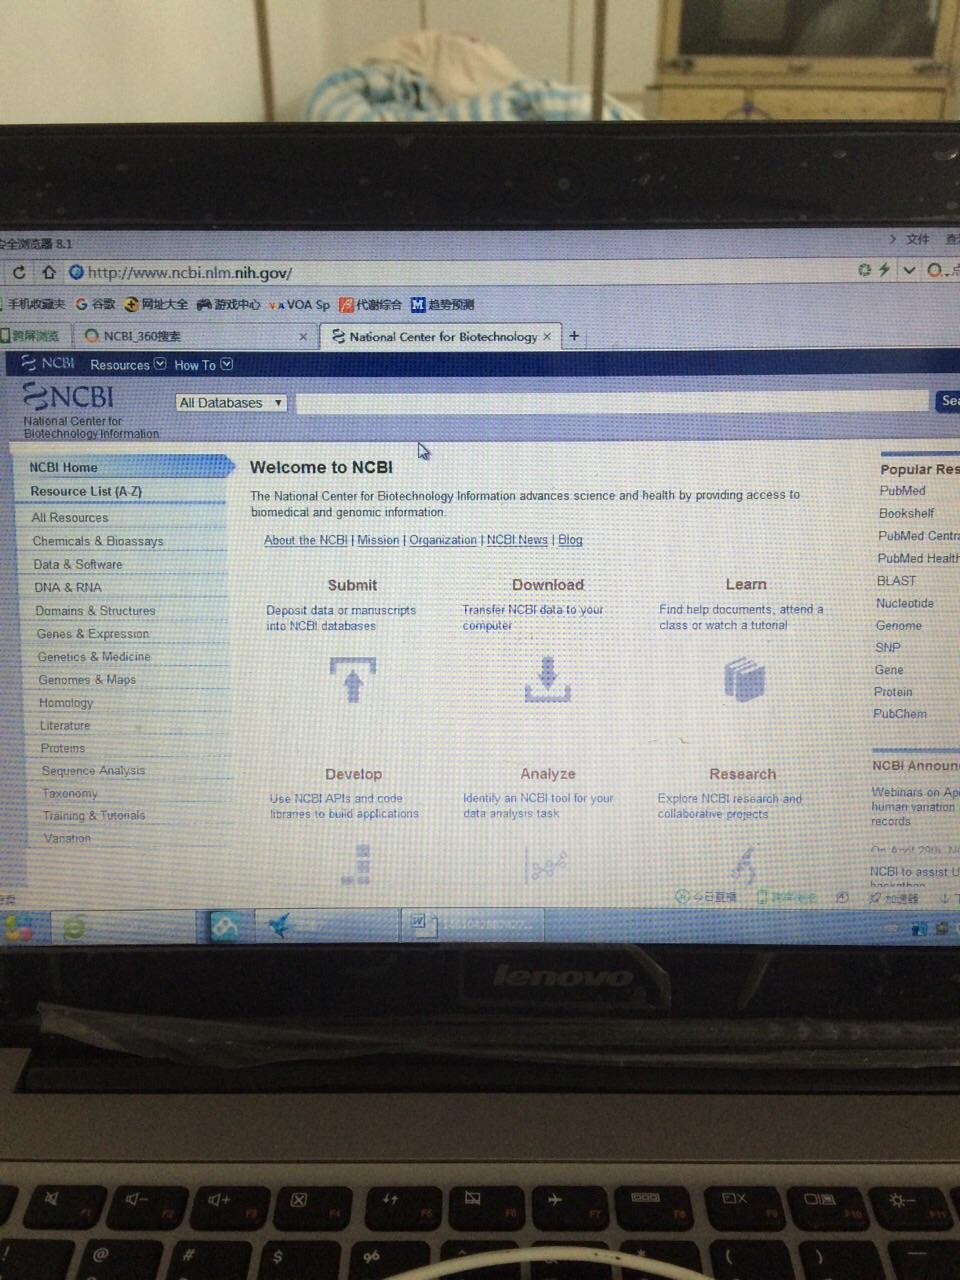Click the lightning bolt icon in address bar
Screen dimensions: 960x1280
click(x=884, y=270)
